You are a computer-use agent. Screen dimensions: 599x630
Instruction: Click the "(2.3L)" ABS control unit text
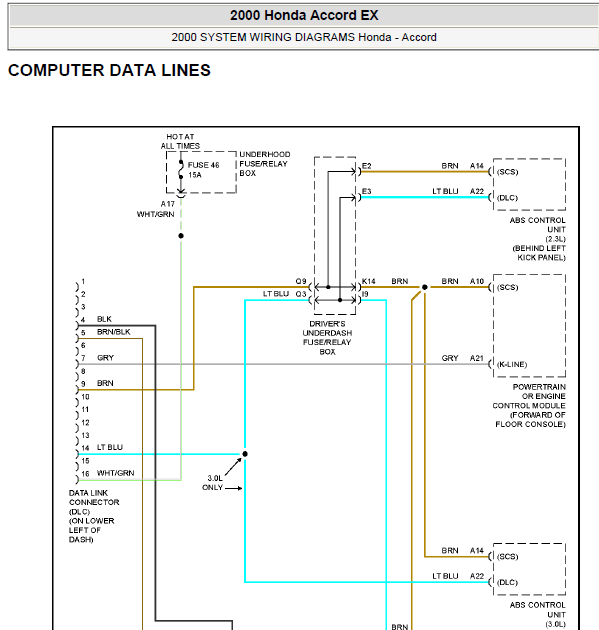(555, 239)
